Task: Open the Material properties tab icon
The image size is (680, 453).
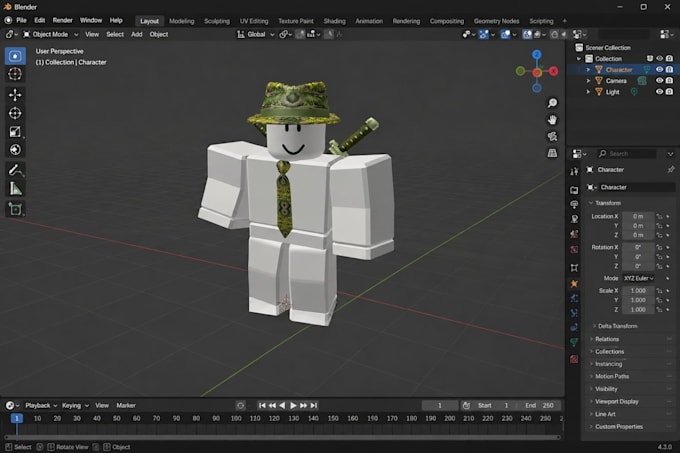Action: 574,359
